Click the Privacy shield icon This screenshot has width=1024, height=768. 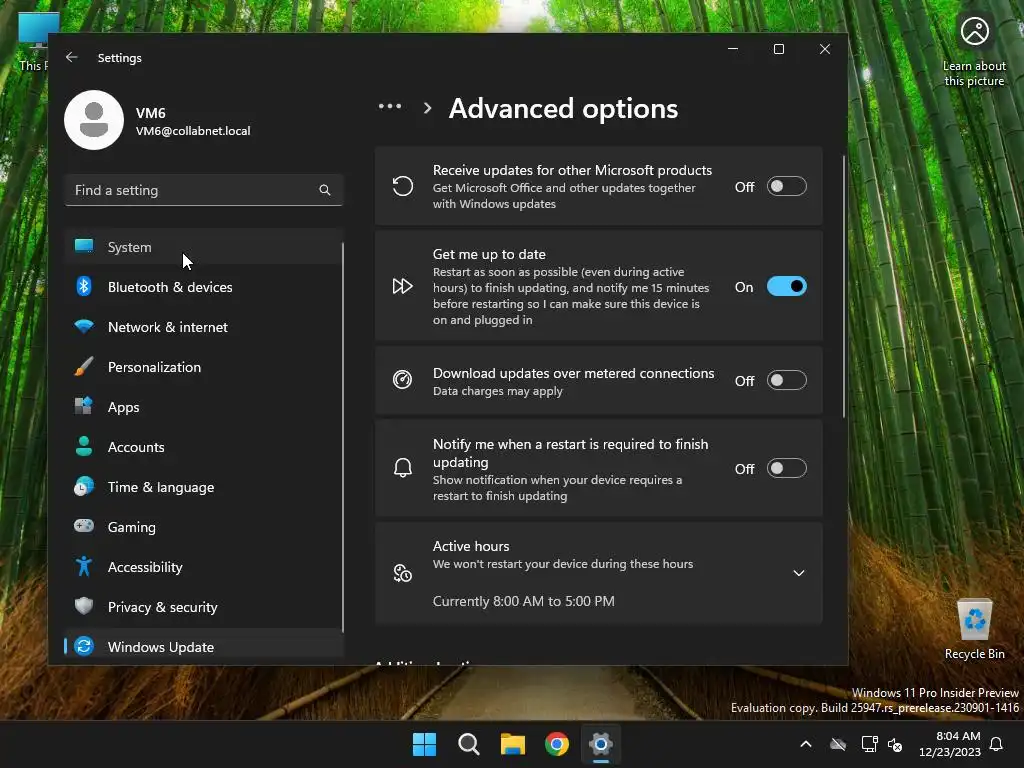click(x=84, y=606)
